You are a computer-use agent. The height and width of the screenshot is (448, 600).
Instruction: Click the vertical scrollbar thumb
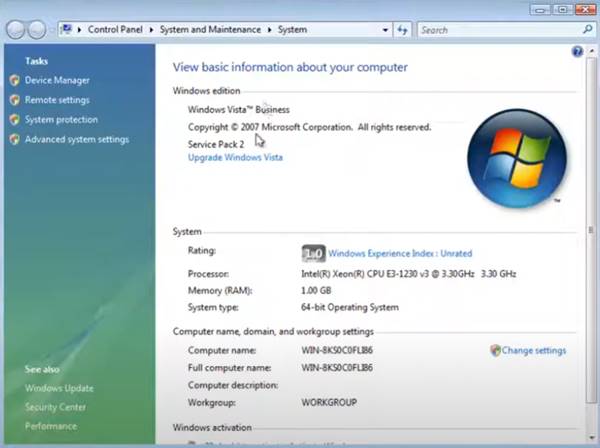[591, 230]
